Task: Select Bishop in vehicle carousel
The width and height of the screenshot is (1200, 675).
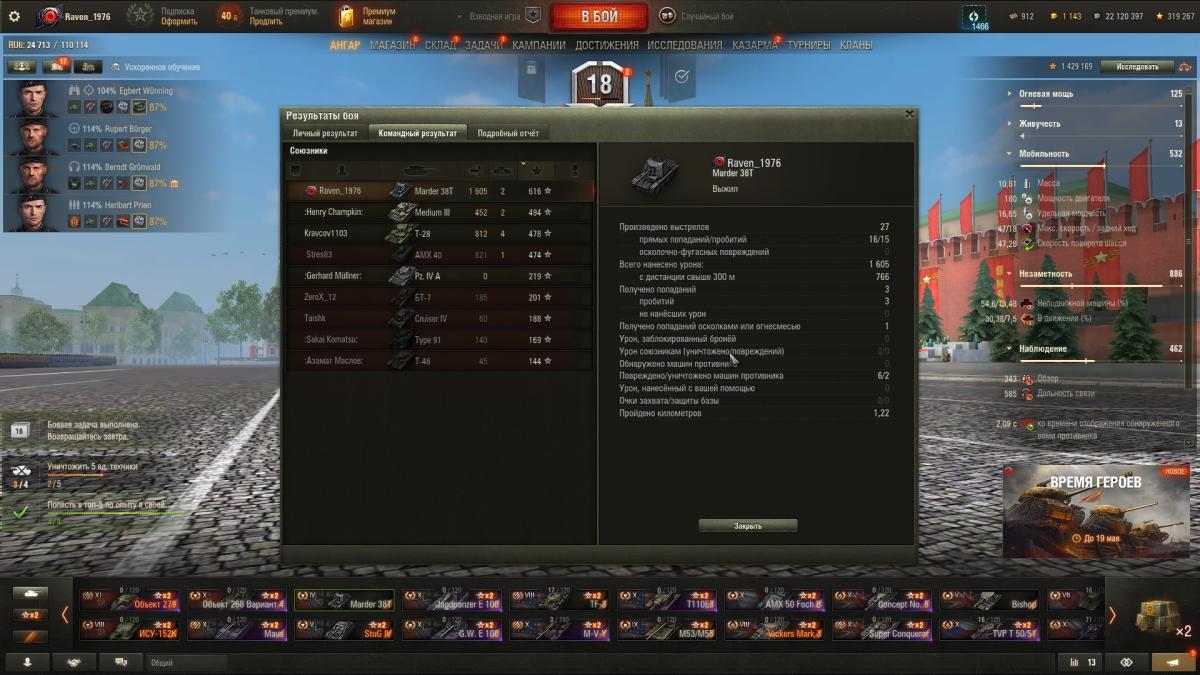Action: tap(990, 600)
